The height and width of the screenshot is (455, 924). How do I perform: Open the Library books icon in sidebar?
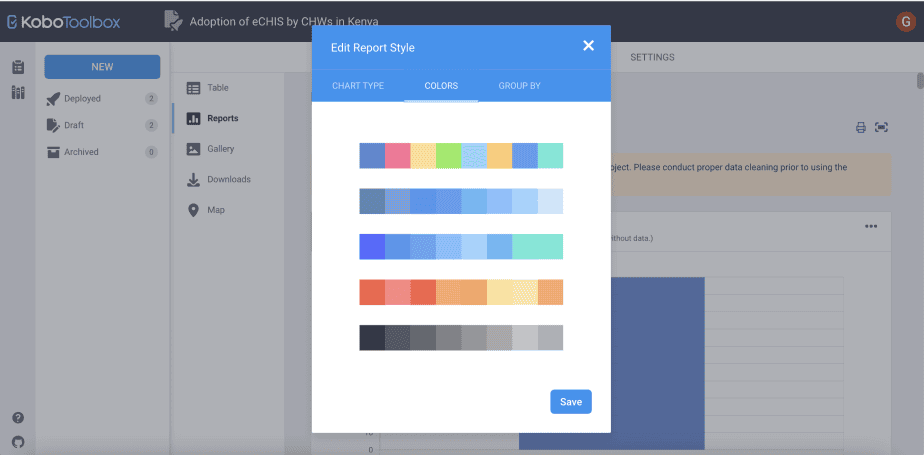coord(18,93)
